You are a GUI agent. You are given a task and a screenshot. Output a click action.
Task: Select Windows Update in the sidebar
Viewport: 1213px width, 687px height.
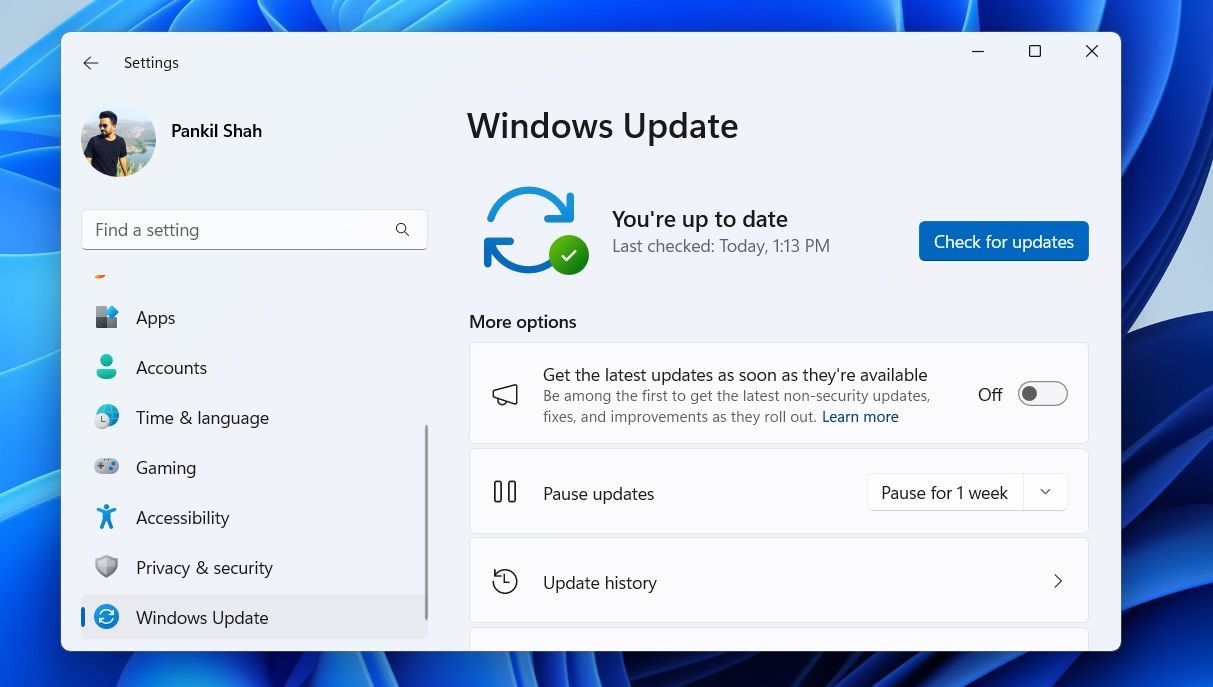(202, 617)
